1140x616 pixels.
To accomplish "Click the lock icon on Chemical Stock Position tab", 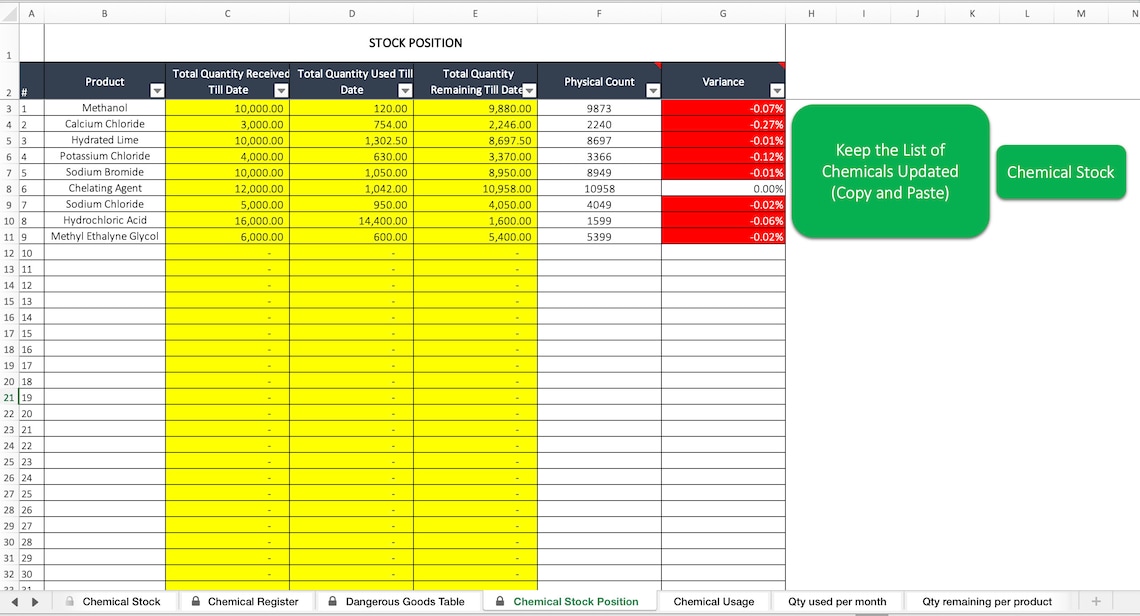I will [x=501, y=601].
